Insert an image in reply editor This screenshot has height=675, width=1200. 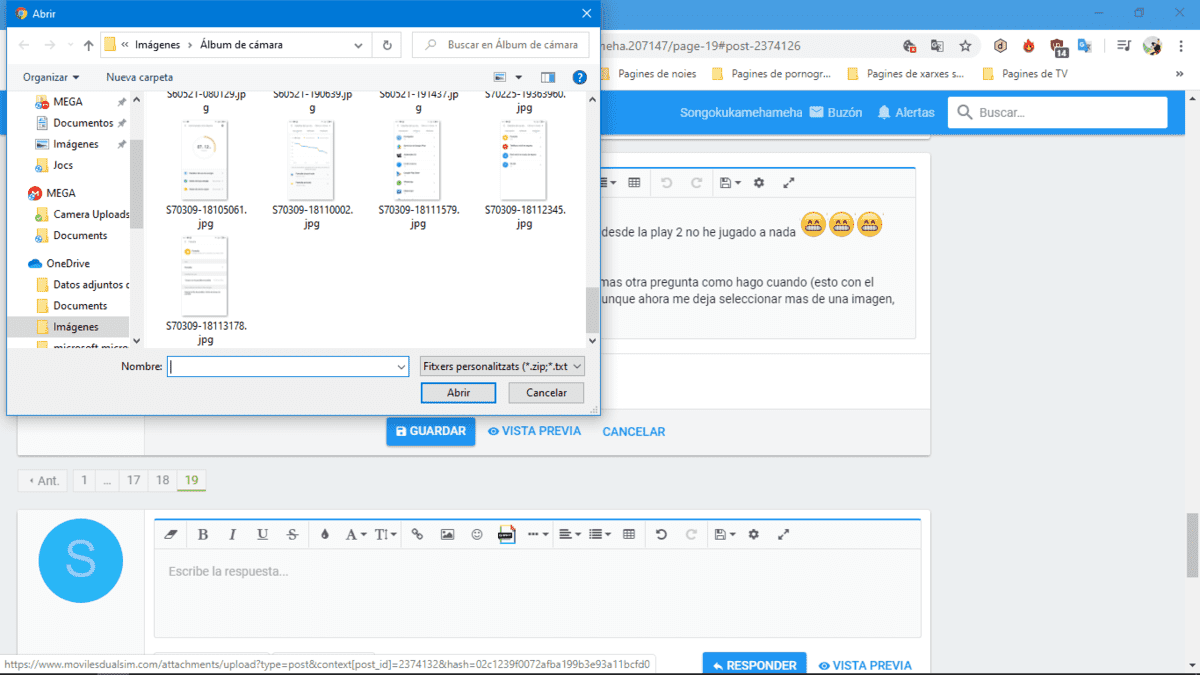click(447, 535)
